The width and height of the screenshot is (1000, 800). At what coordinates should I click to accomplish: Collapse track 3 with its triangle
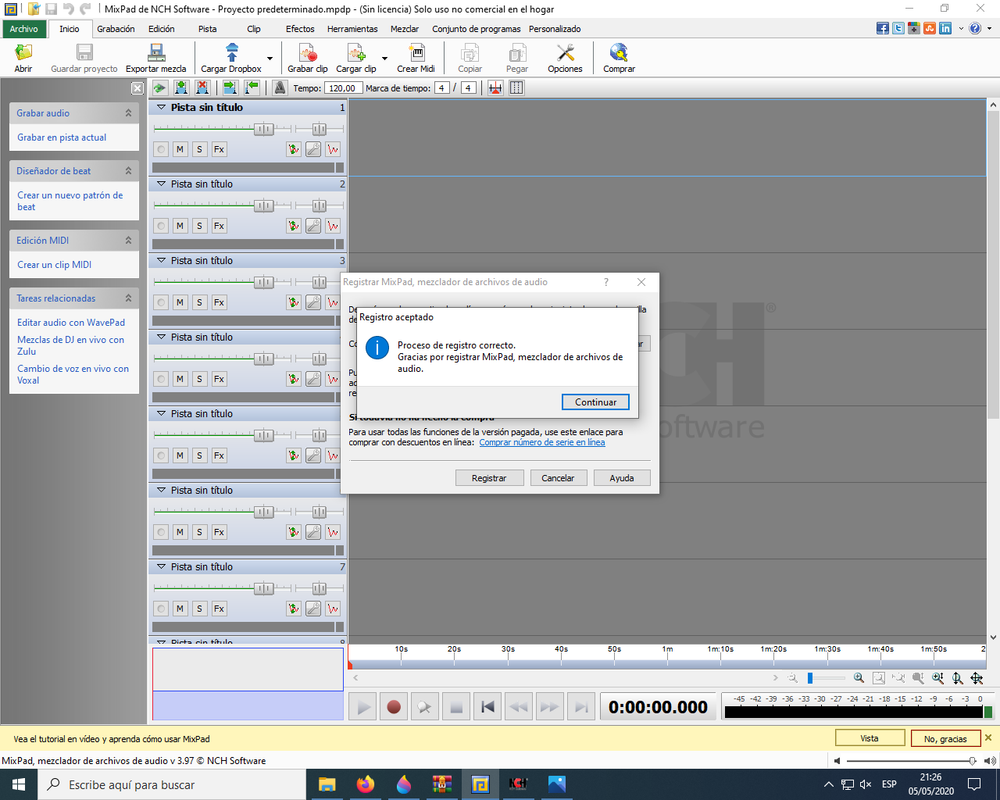161,260
